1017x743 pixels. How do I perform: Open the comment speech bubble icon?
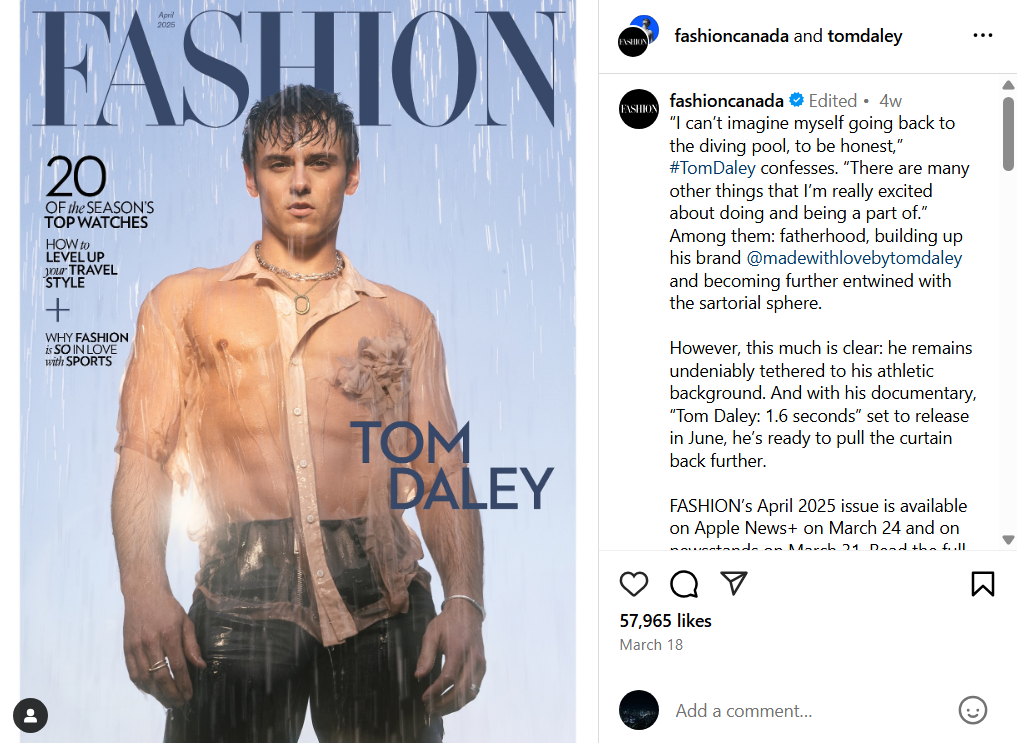coord(684,584)
